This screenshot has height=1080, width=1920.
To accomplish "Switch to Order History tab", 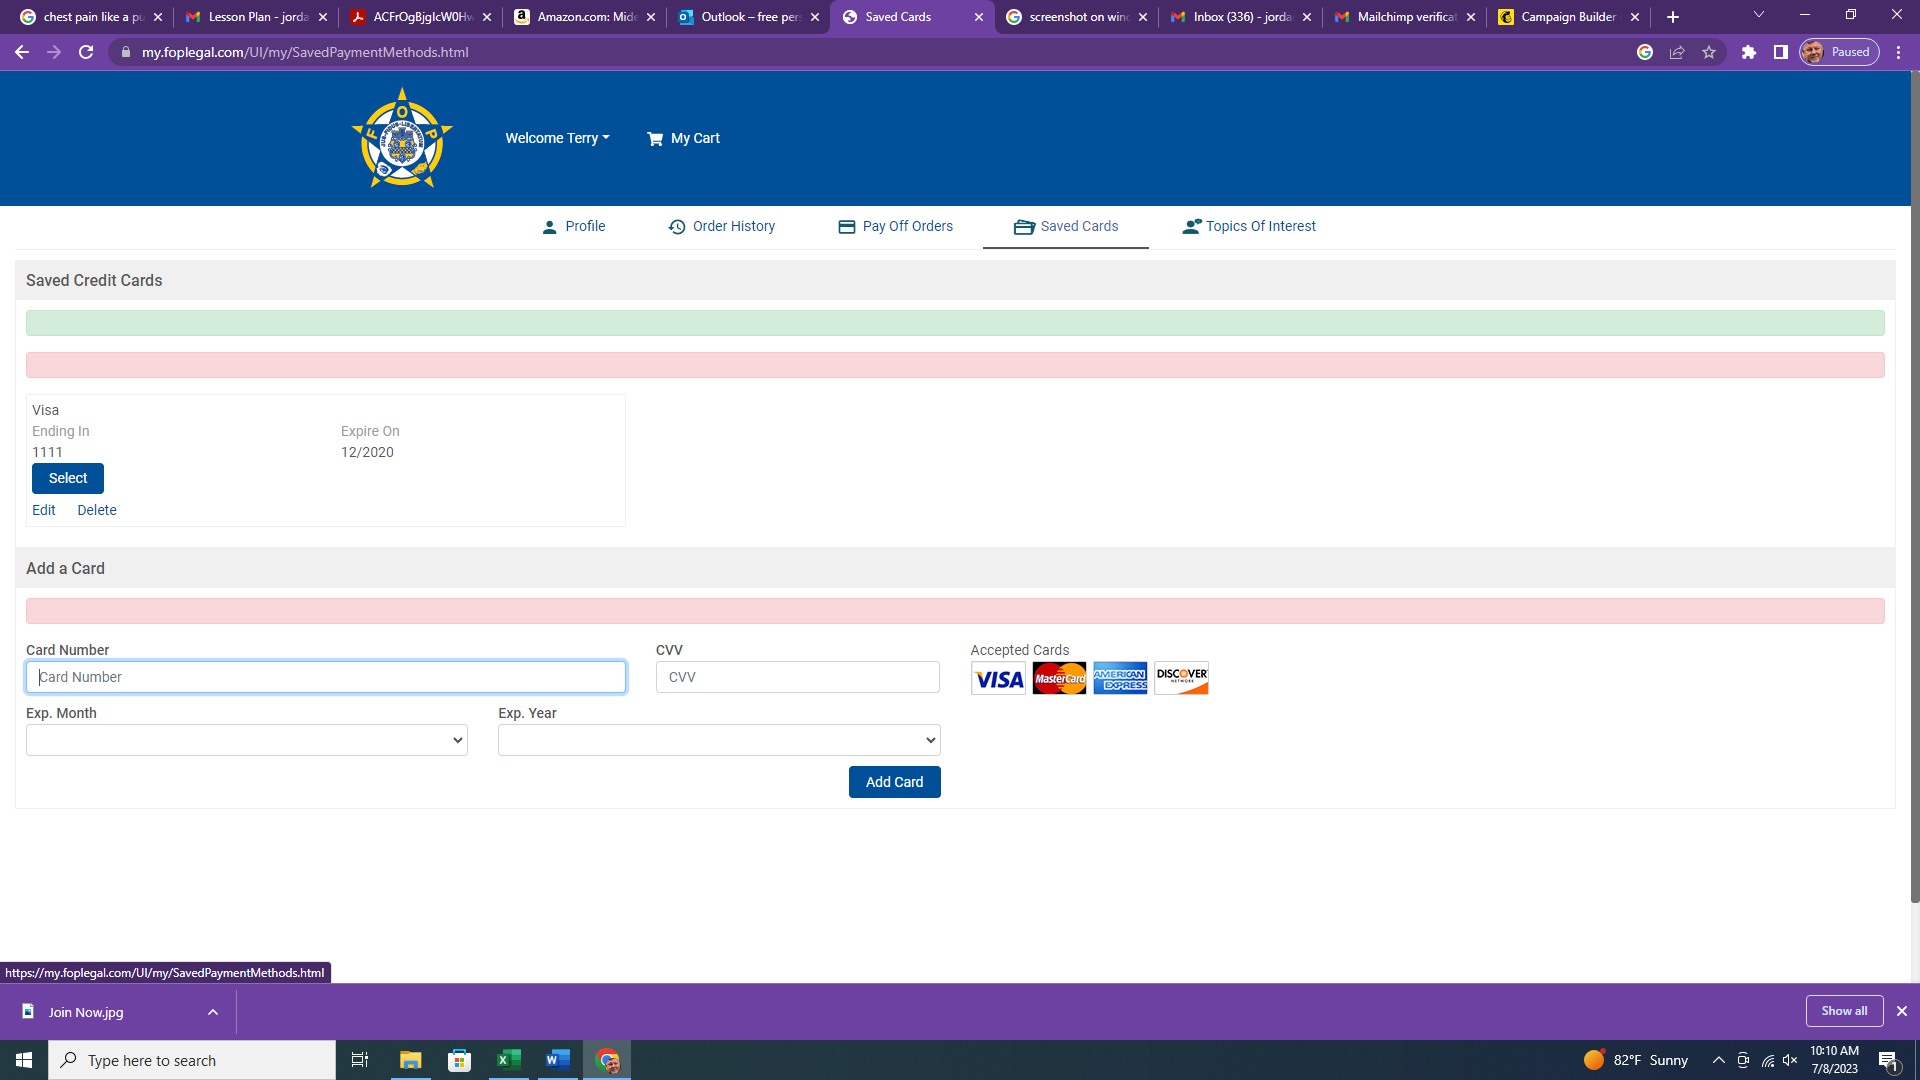I will (x=721, y=226).
